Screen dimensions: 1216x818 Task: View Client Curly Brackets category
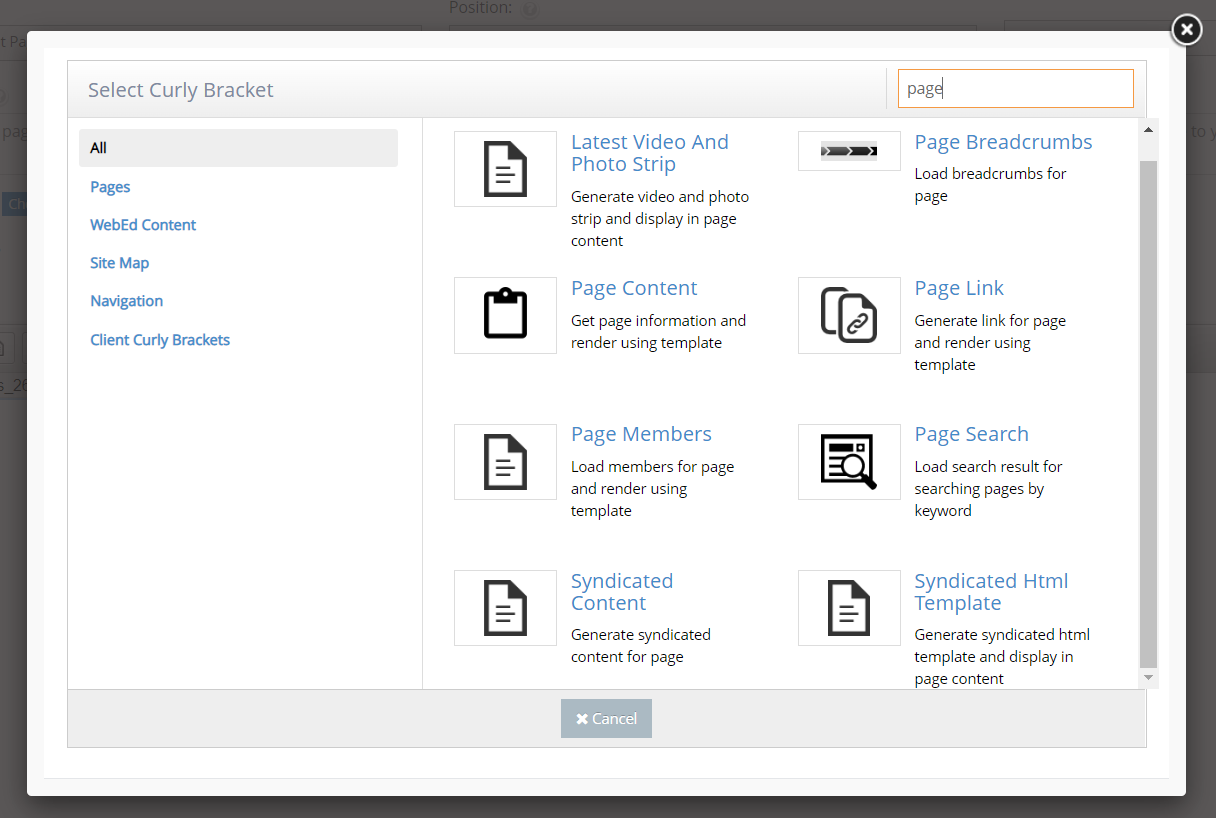(x=160, y=340)
